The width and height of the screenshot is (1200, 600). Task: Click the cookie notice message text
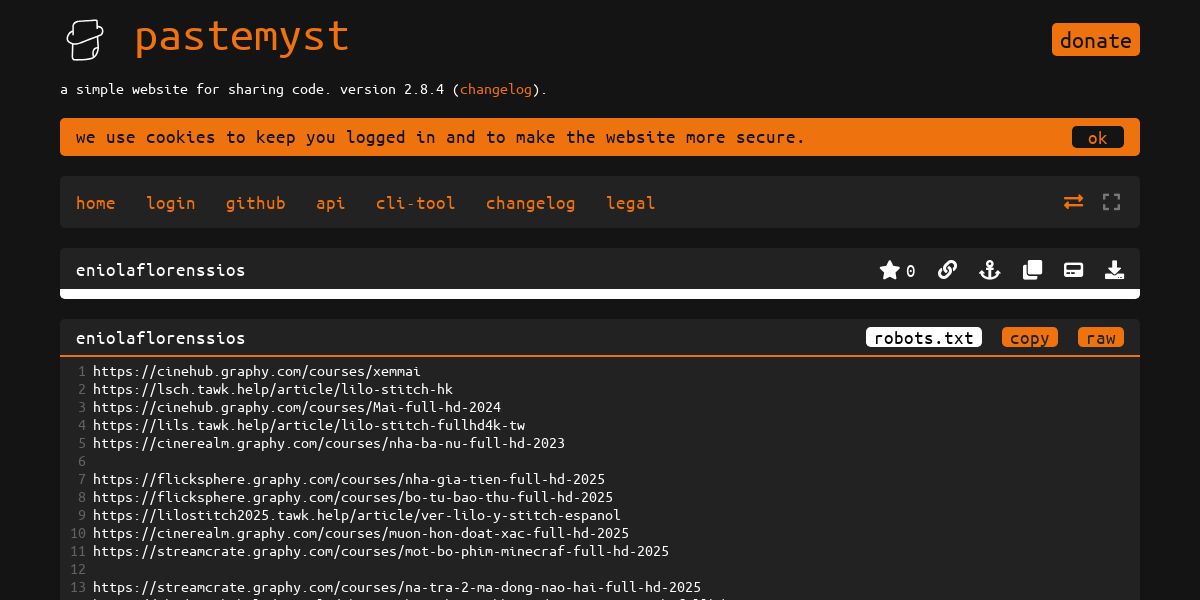440,137
